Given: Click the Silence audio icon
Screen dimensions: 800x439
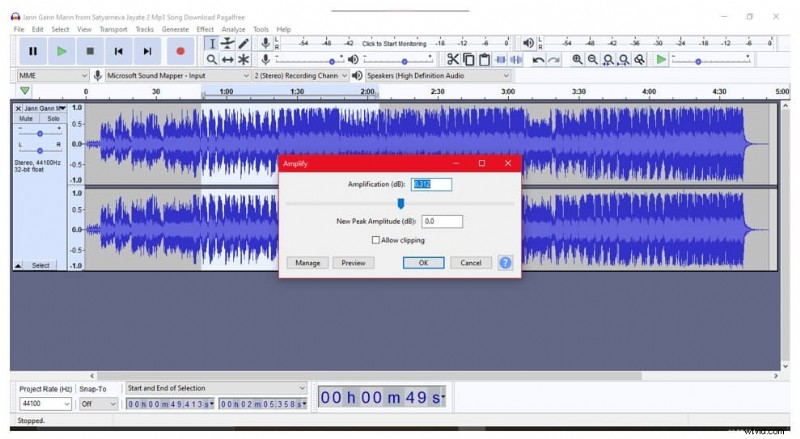Looking at the screenshot, I should tap(516, 60).
